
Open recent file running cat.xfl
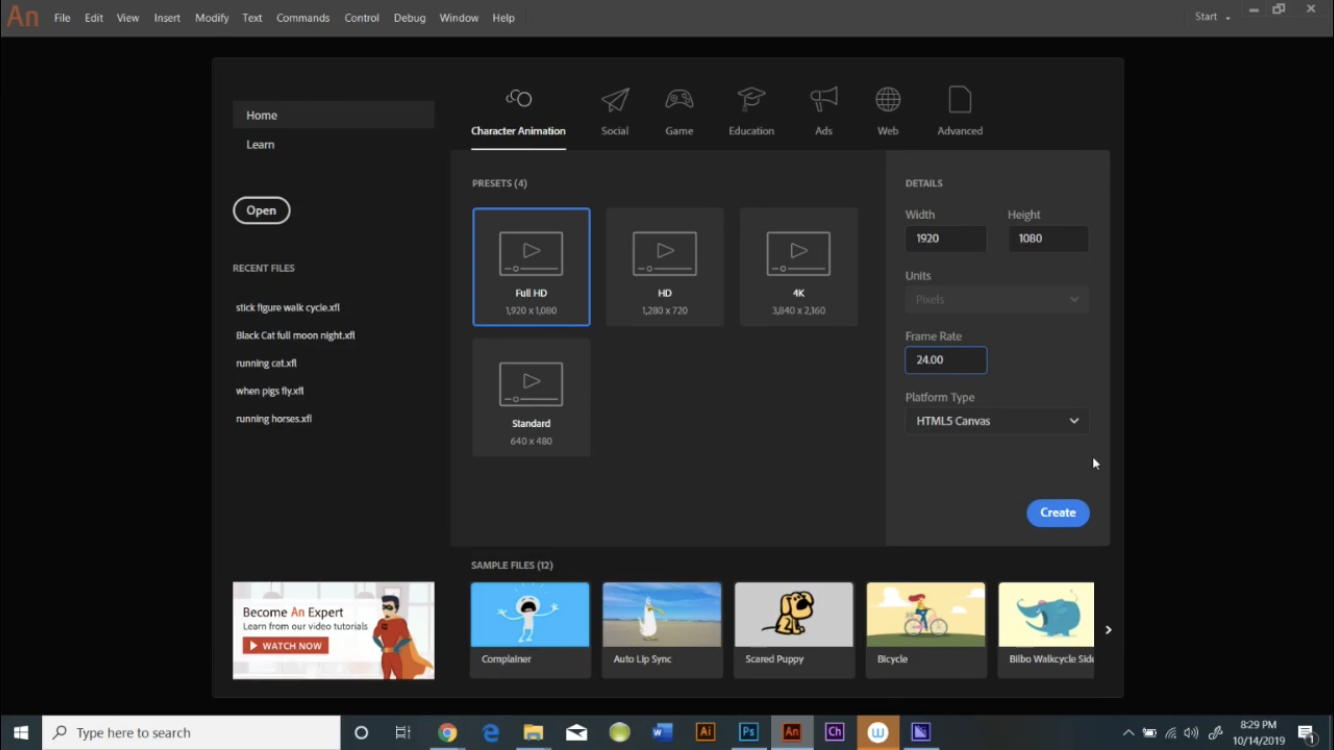(266, 364)
